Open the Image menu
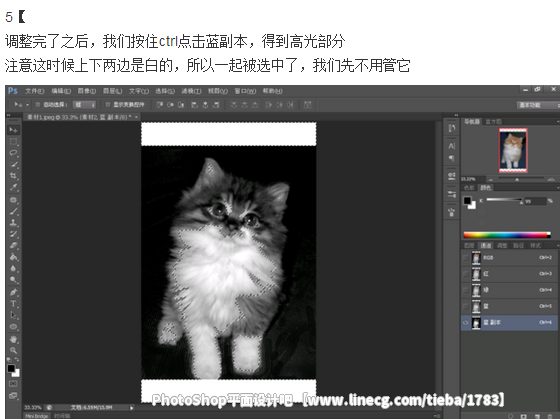The width and height of the screenshot is (560, 419). pyautogui.click(x=87, y=91)
